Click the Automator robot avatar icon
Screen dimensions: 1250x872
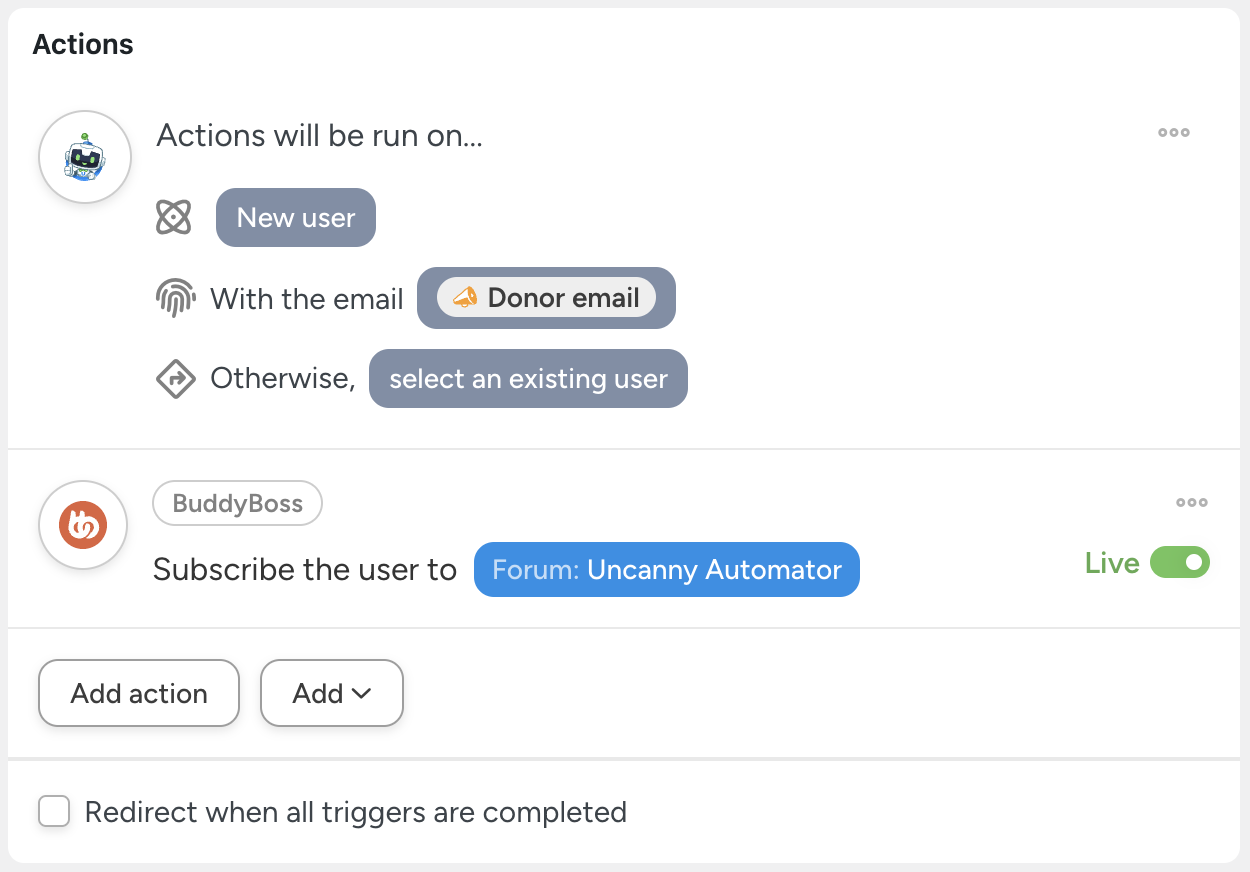pyautogui.click(x=85, y=157)
